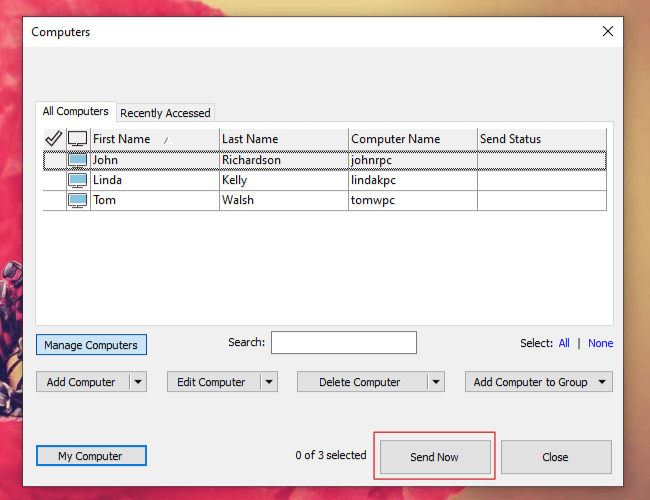Select all computers via All link
The image size is (650, 500).
564,343
